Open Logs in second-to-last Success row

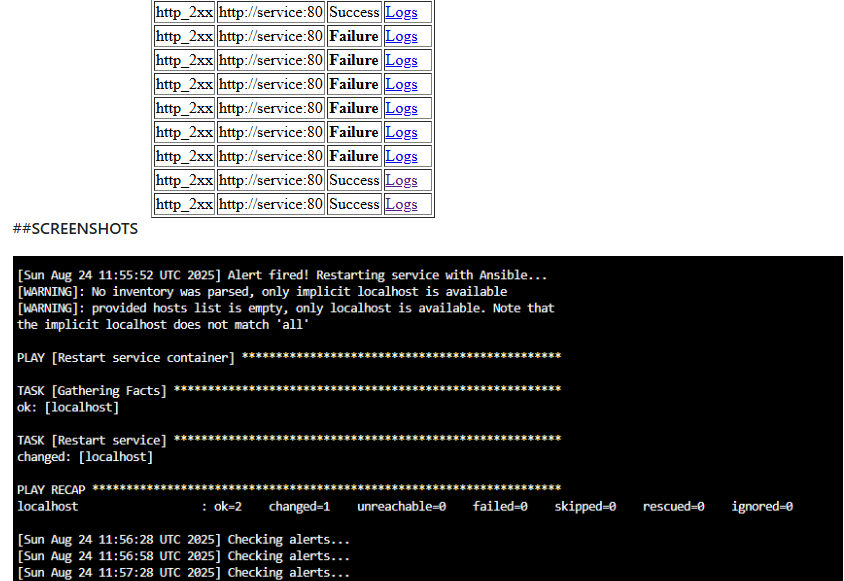click(x=401, y=180)
